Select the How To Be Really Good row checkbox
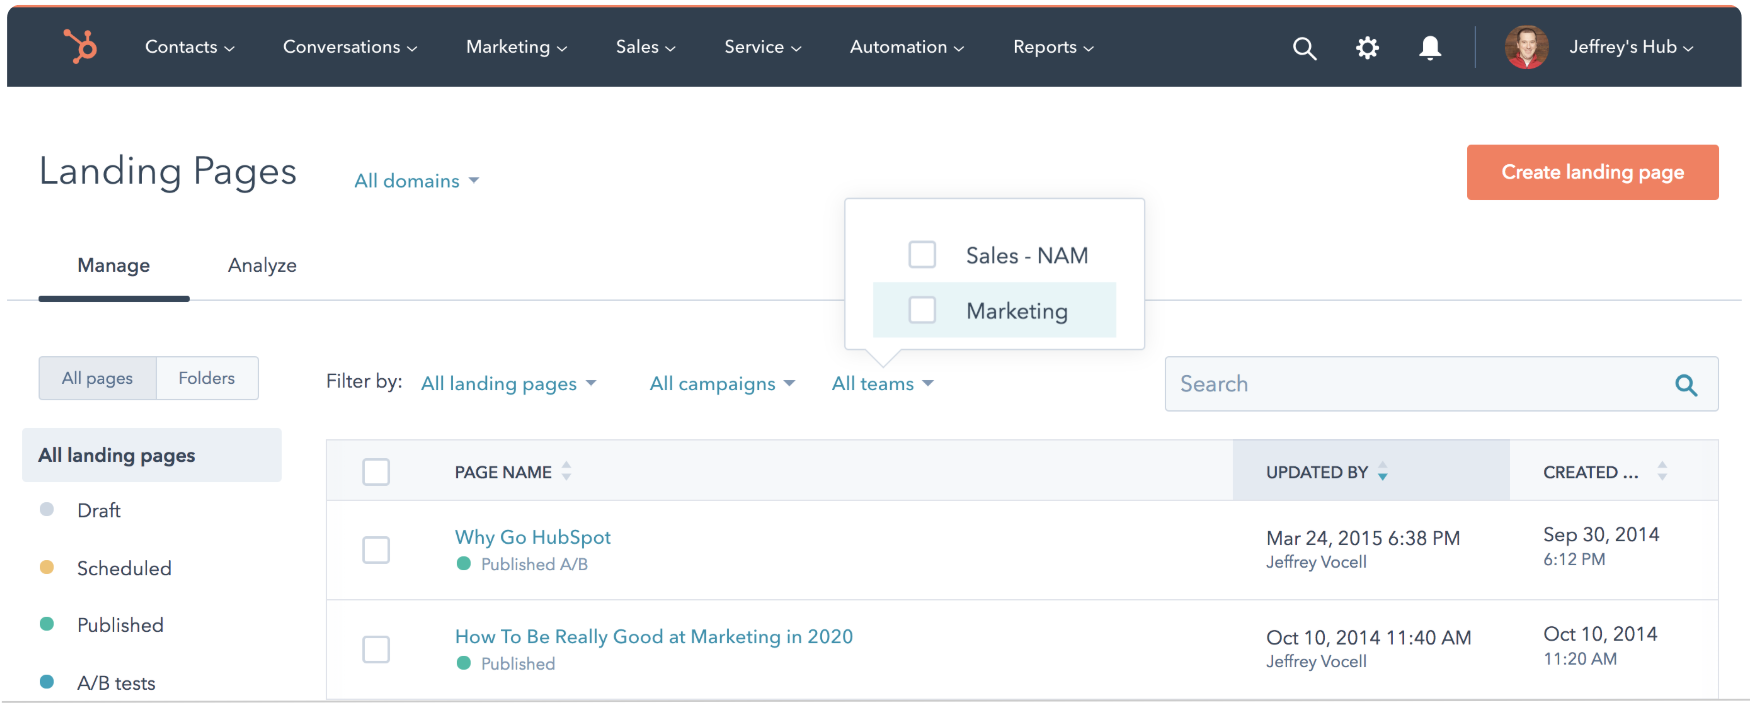The image size is (1750, 706). tap(376, 650)
